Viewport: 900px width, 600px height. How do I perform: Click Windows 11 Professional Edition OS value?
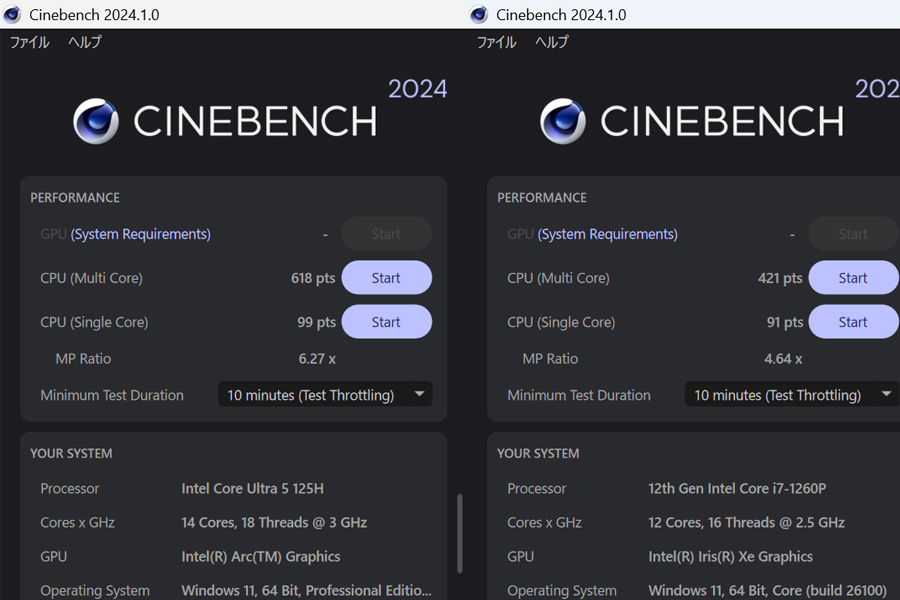(x=307, y=590)
